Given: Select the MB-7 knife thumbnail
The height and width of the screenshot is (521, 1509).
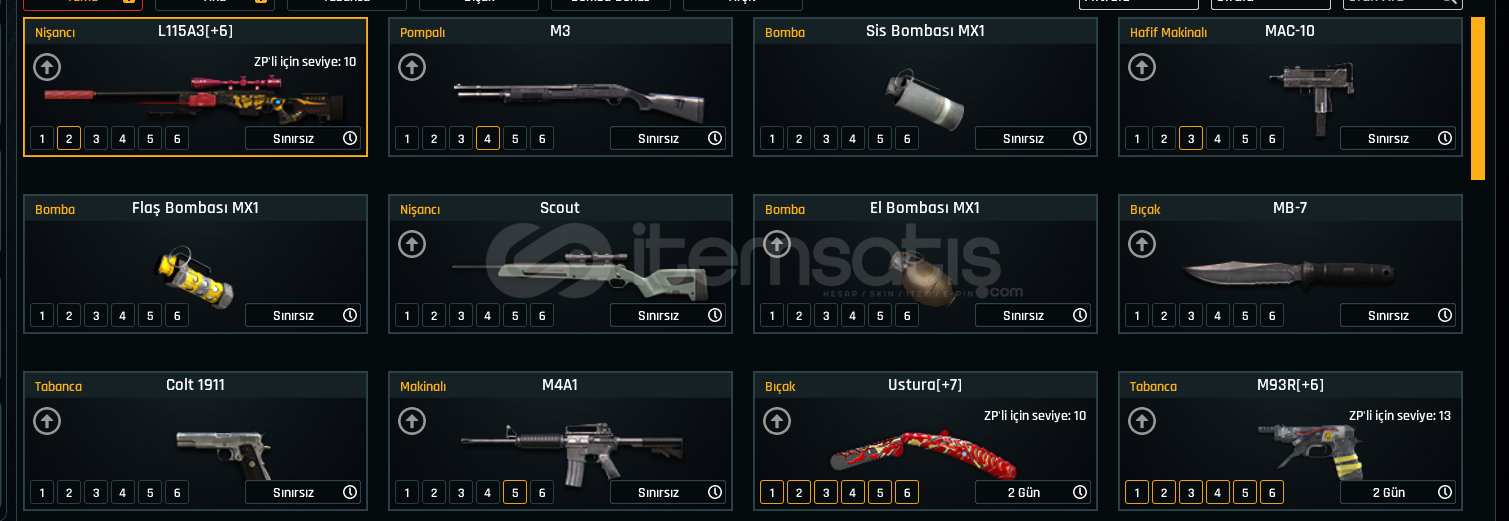Looking at the screenshot, I should [1287, 273].
